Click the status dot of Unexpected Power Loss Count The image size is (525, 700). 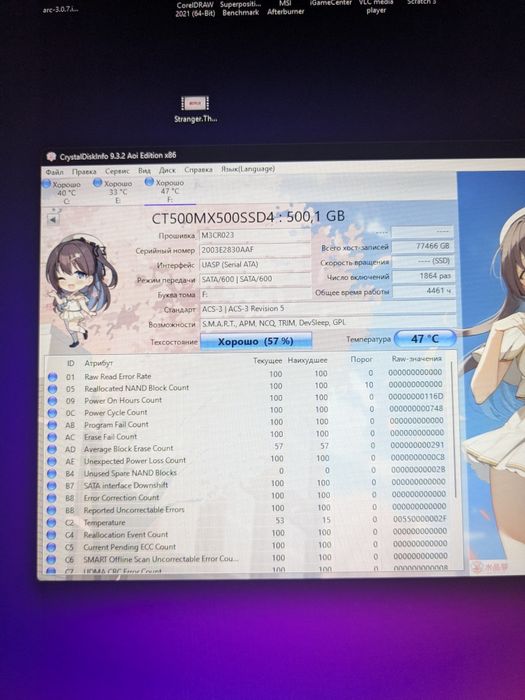click(x=52, y=461)
